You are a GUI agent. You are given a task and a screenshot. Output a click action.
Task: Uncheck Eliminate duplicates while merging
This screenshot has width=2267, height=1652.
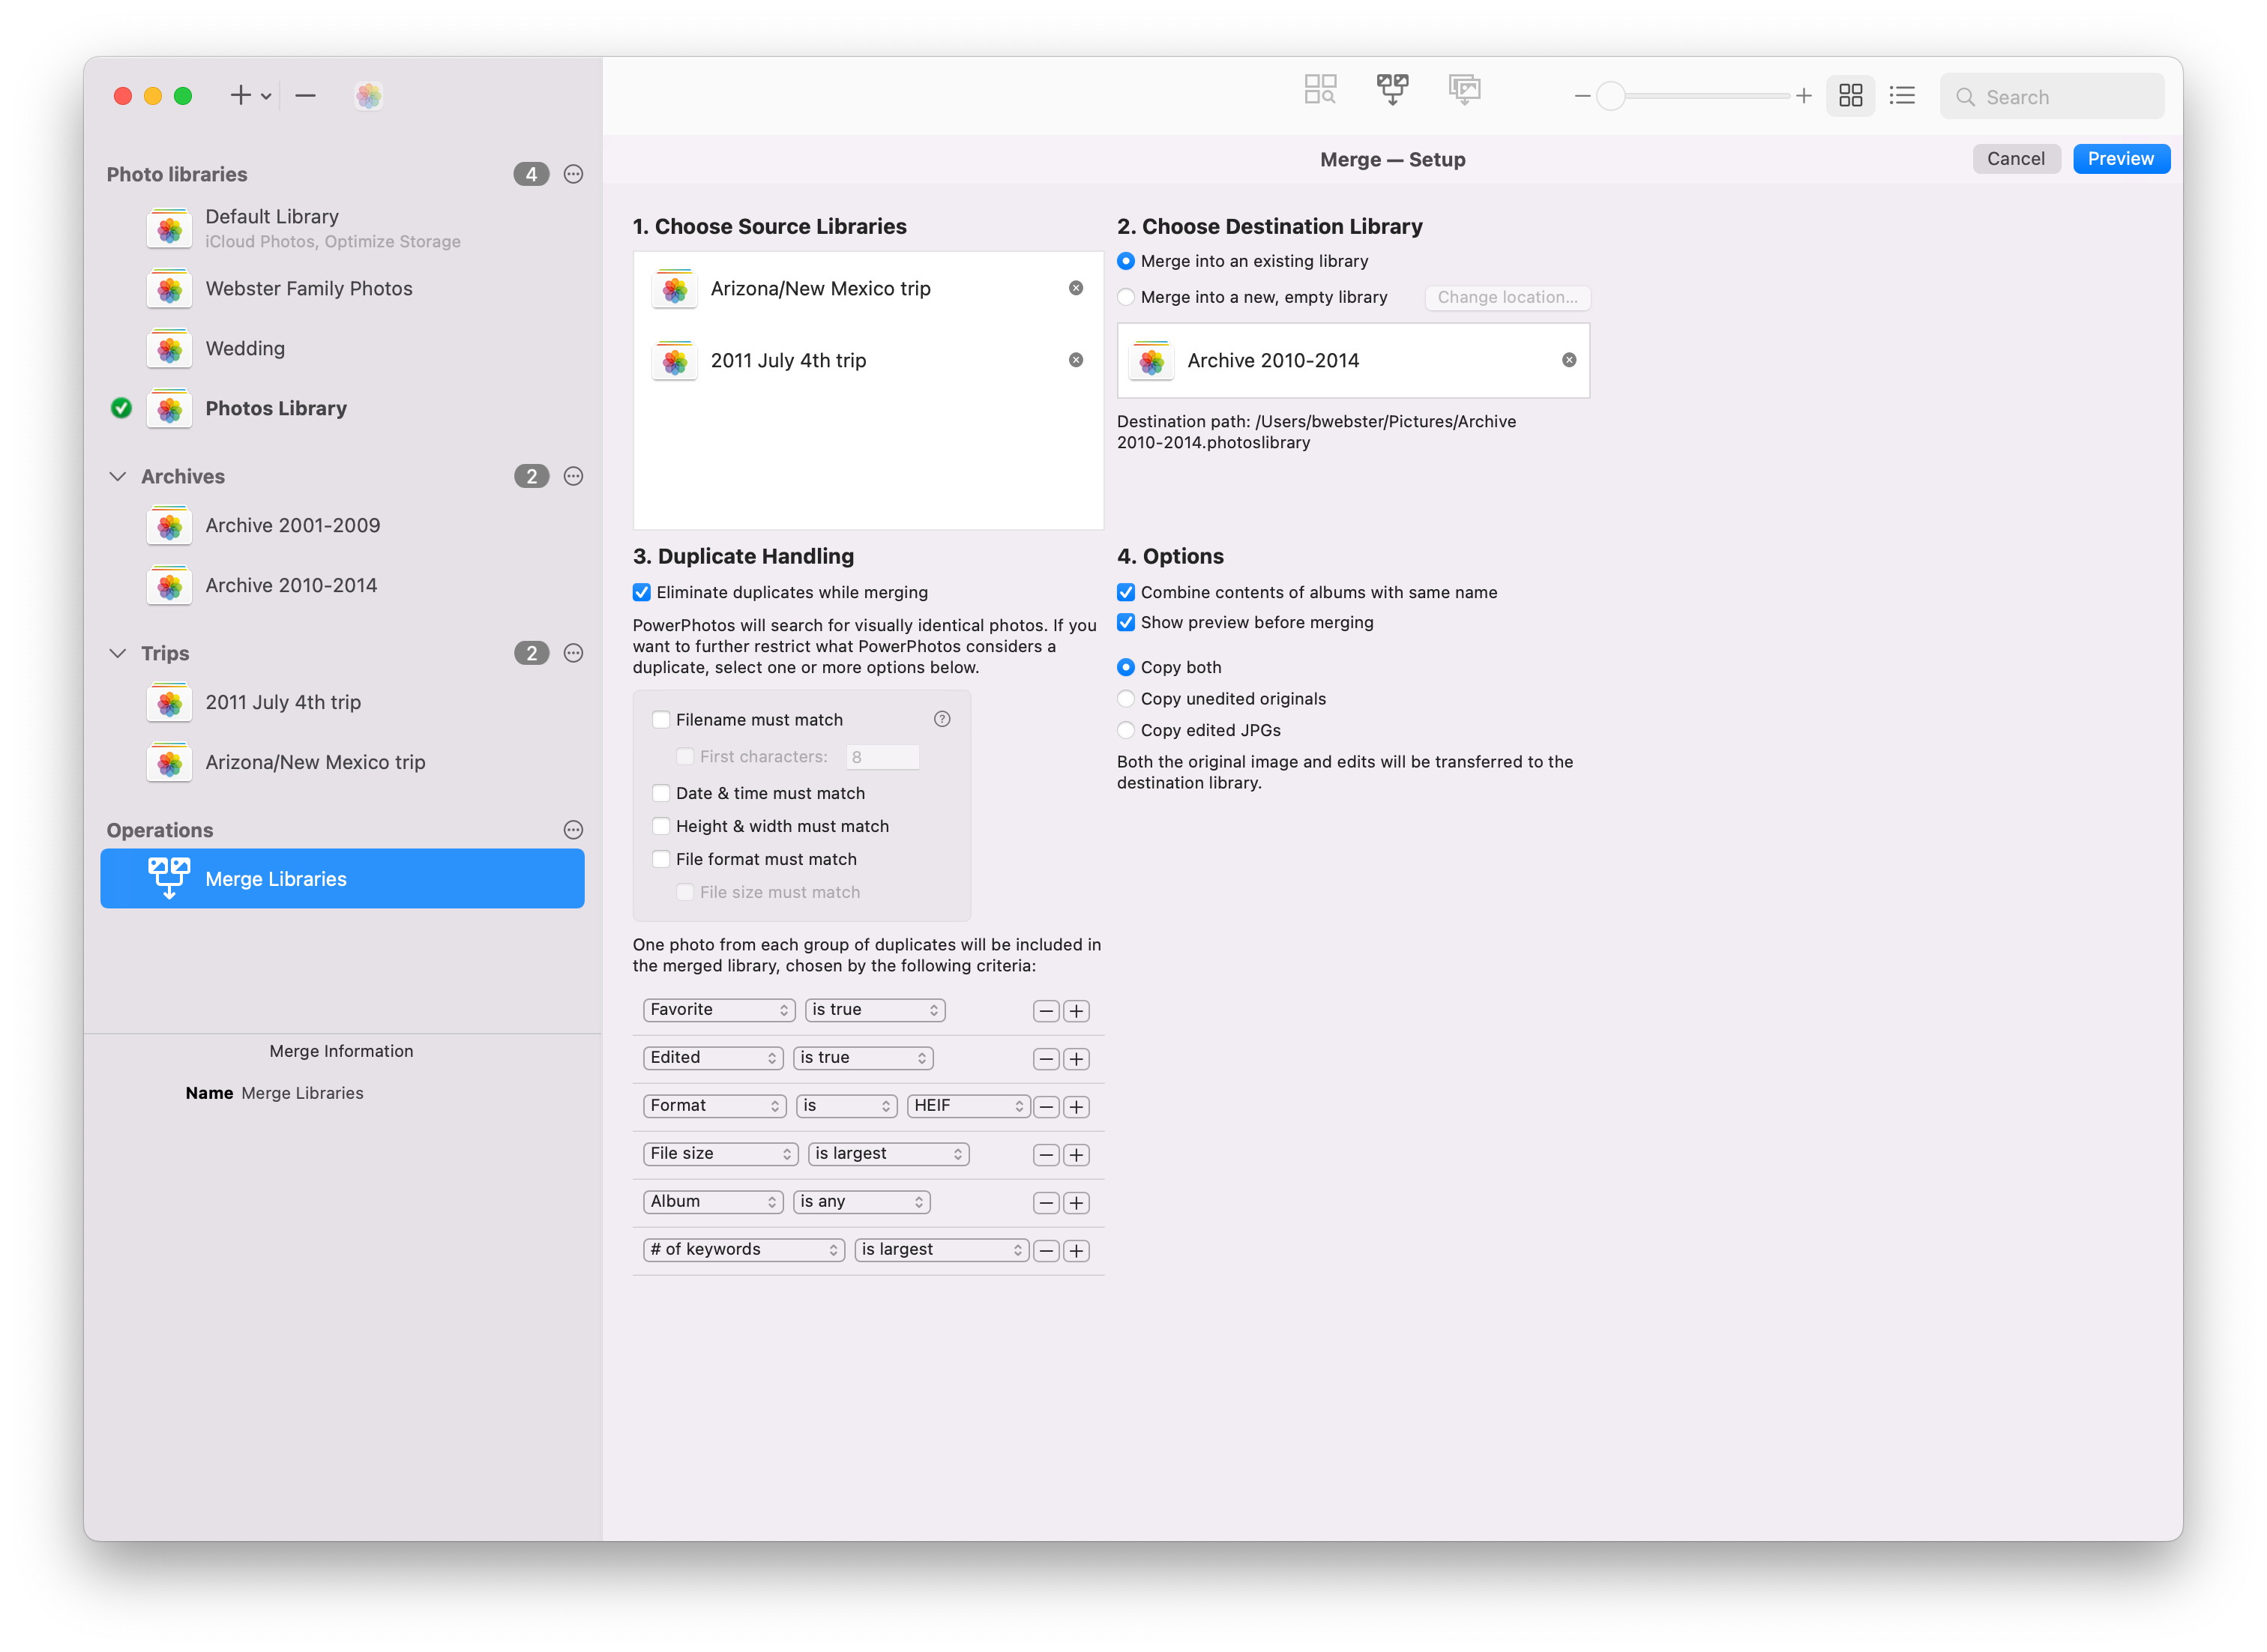(x=642, y=592)
